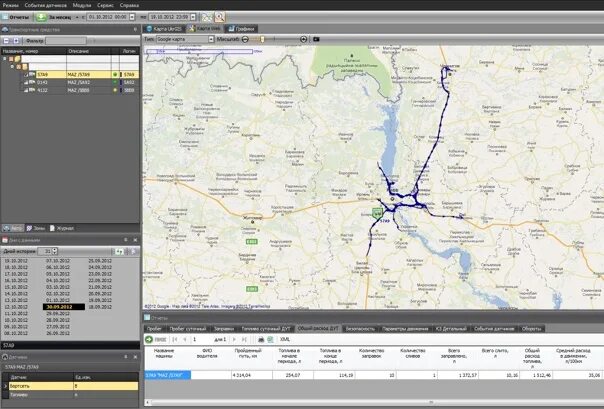
Task: Open the Пробег report tab
Action: (x=154, y=329)
